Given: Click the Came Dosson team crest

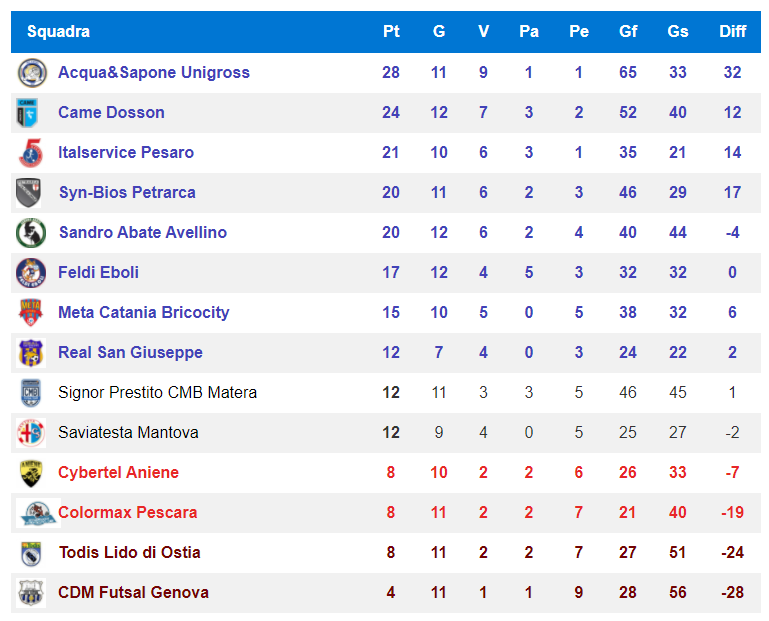Looking at the screenshot, I should tap(27, 113).
